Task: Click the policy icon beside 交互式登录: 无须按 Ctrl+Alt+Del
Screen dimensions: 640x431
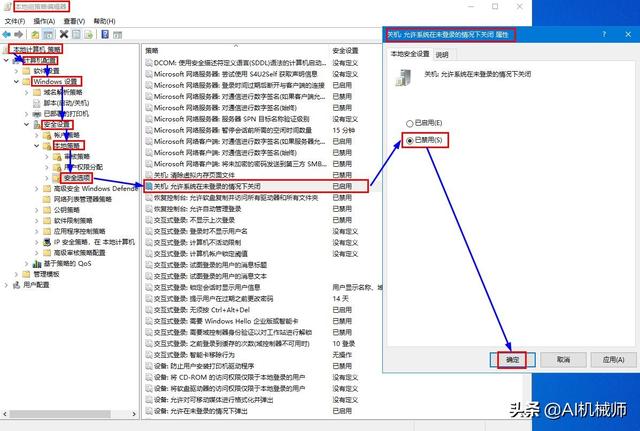Action: pos(149,310)
